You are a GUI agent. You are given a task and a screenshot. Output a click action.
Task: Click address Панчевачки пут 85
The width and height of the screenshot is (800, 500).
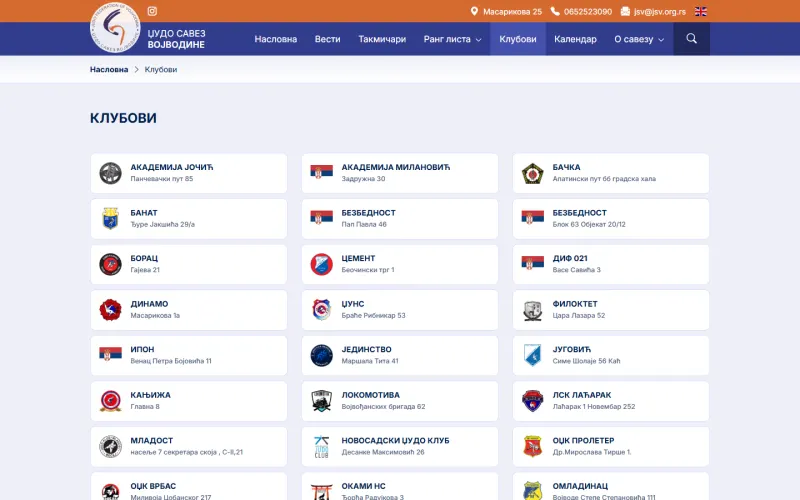coord(162,179)
